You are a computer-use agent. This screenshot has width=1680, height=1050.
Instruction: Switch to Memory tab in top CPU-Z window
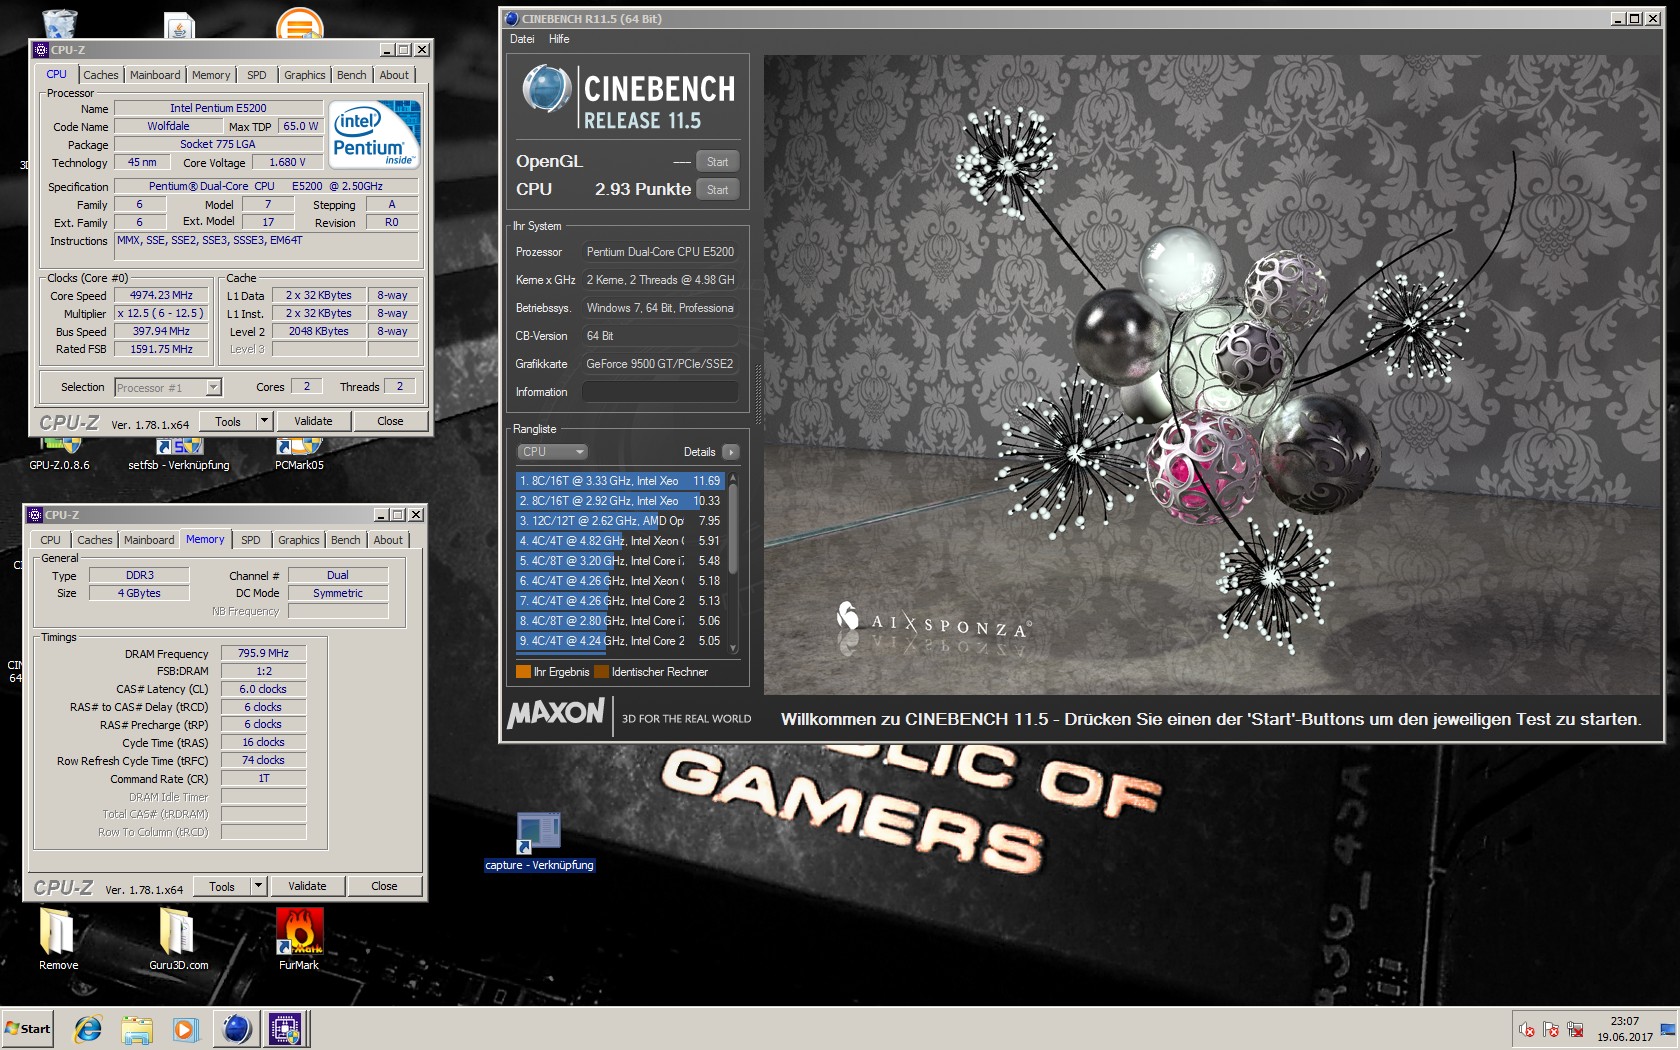click(211, 75)
